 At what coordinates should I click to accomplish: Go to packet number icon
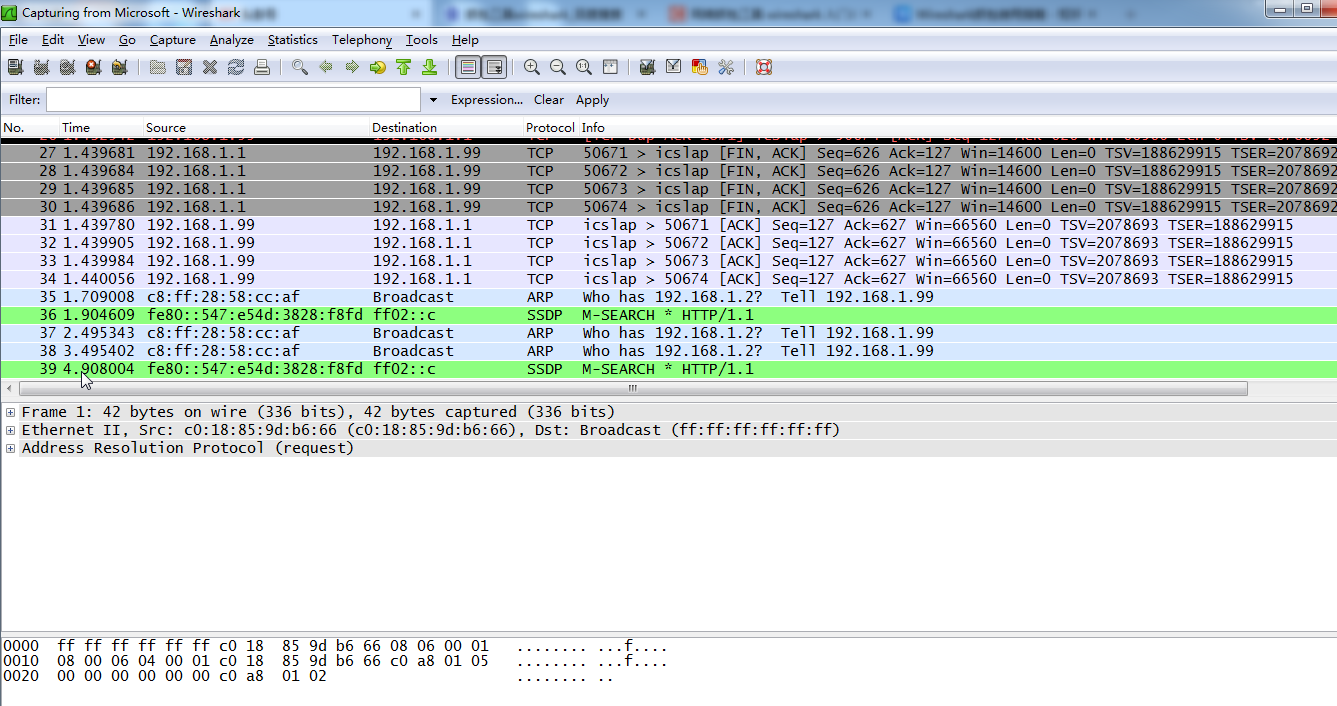378,67
